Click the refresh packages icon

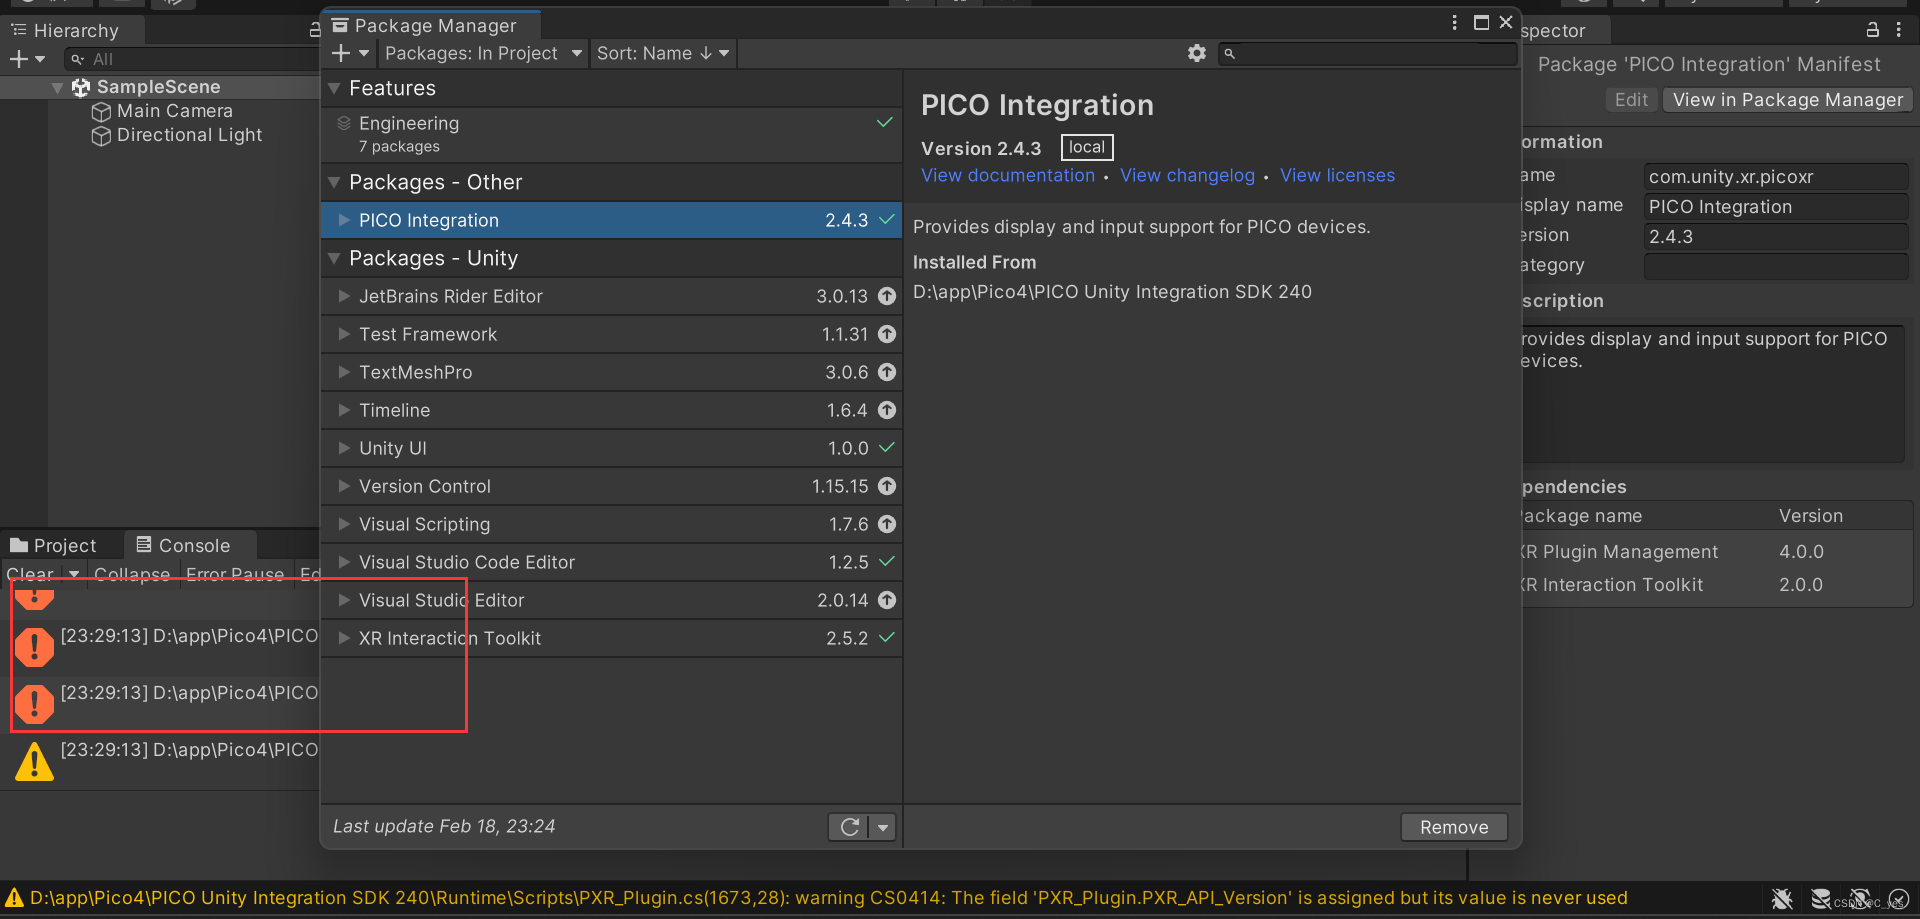(849, 826)
